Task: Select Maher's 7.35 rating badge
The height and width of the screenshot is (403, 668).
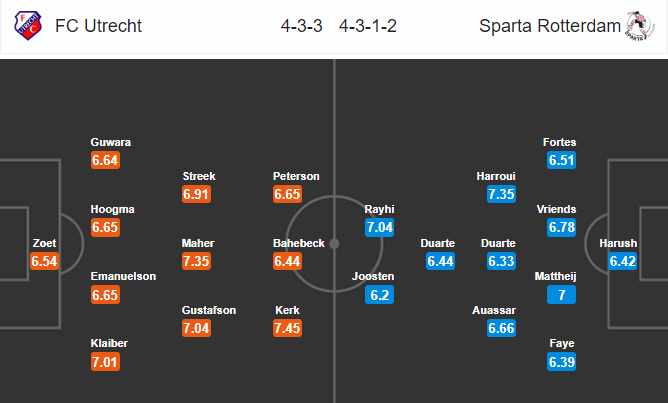Action: [x=196, y=261]
